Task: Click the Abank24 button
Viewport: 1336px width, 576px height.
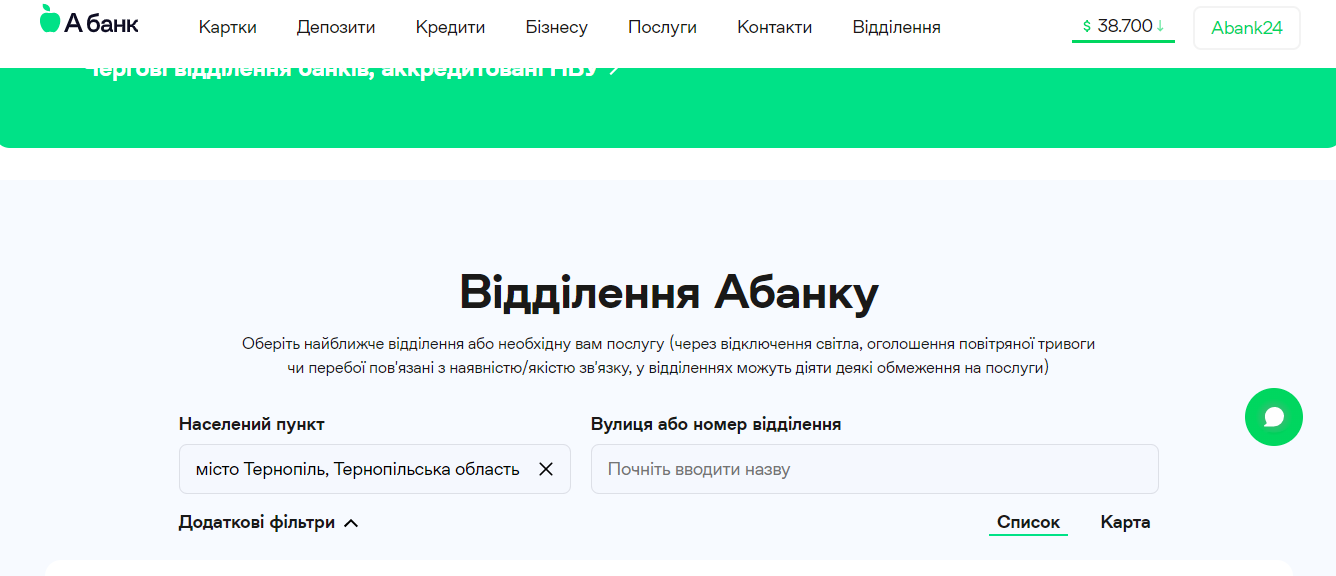Action: pos(1247,27)
